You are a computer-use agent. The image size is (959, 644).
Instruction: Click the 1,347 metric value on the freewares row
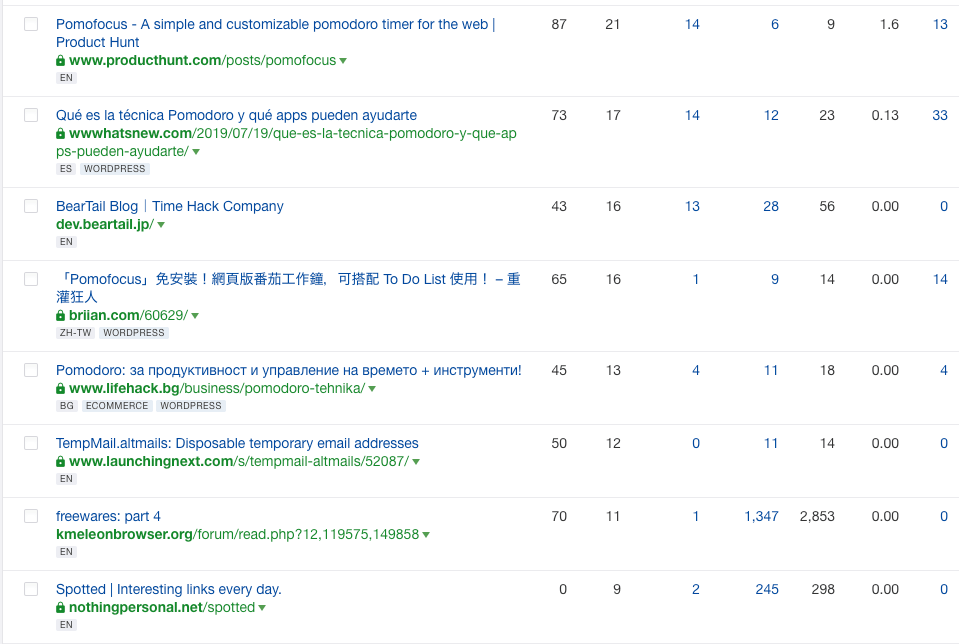(761, 516)
